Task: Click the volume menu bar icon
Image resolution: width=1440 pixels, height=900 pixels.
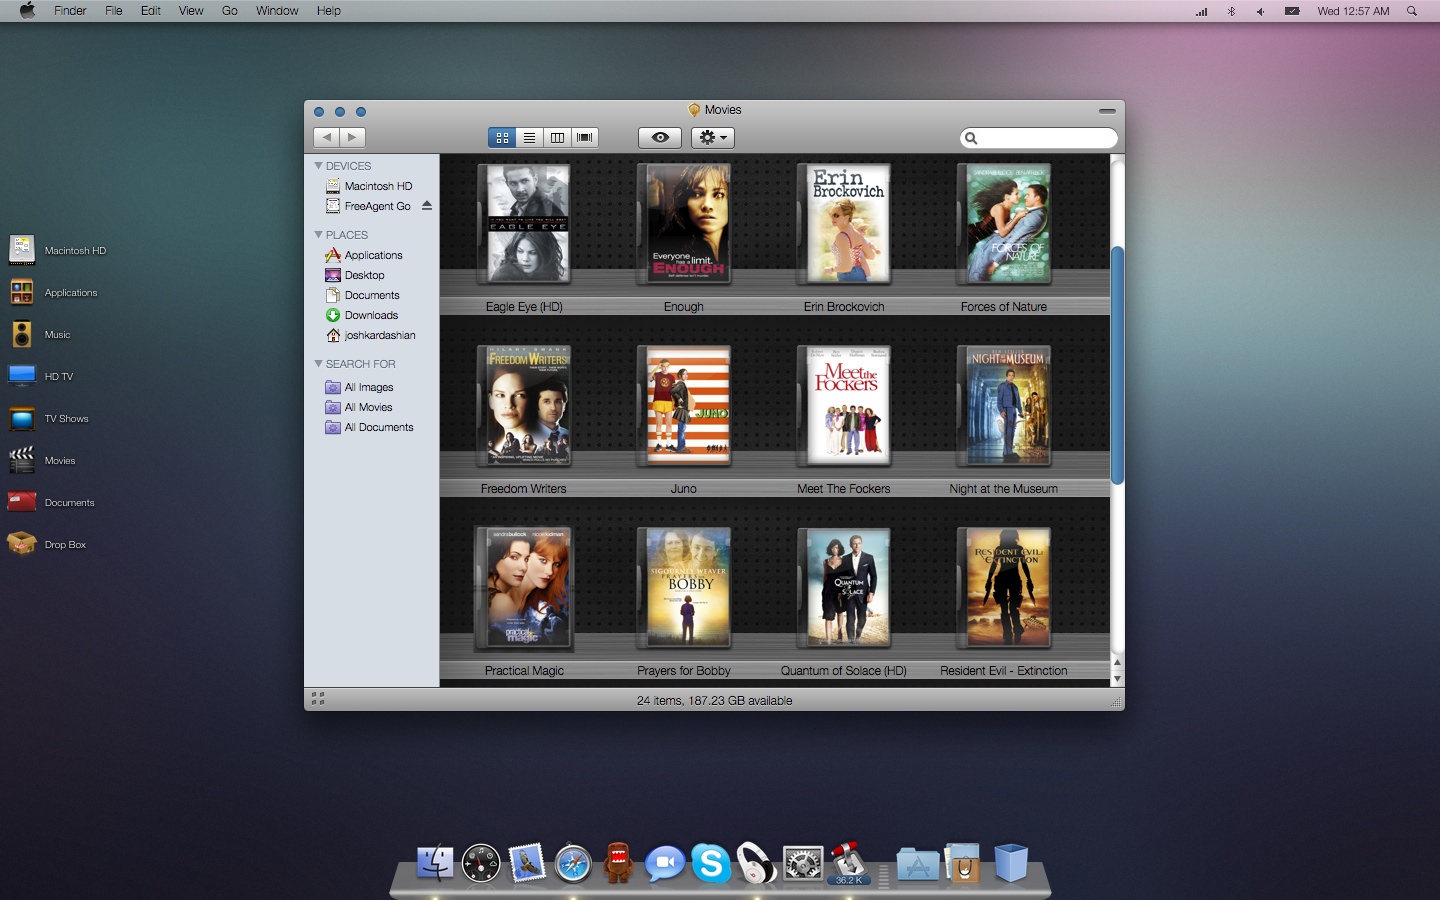Action: click(1261, 11)
